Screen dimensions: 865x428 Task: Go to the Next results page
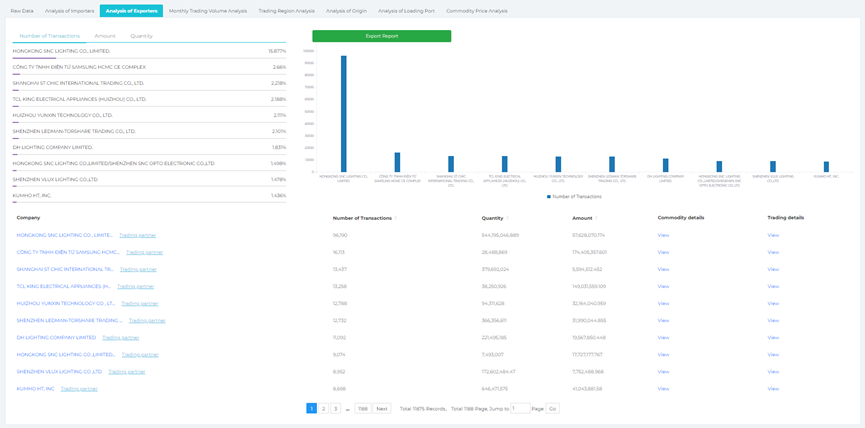[381, 409]
